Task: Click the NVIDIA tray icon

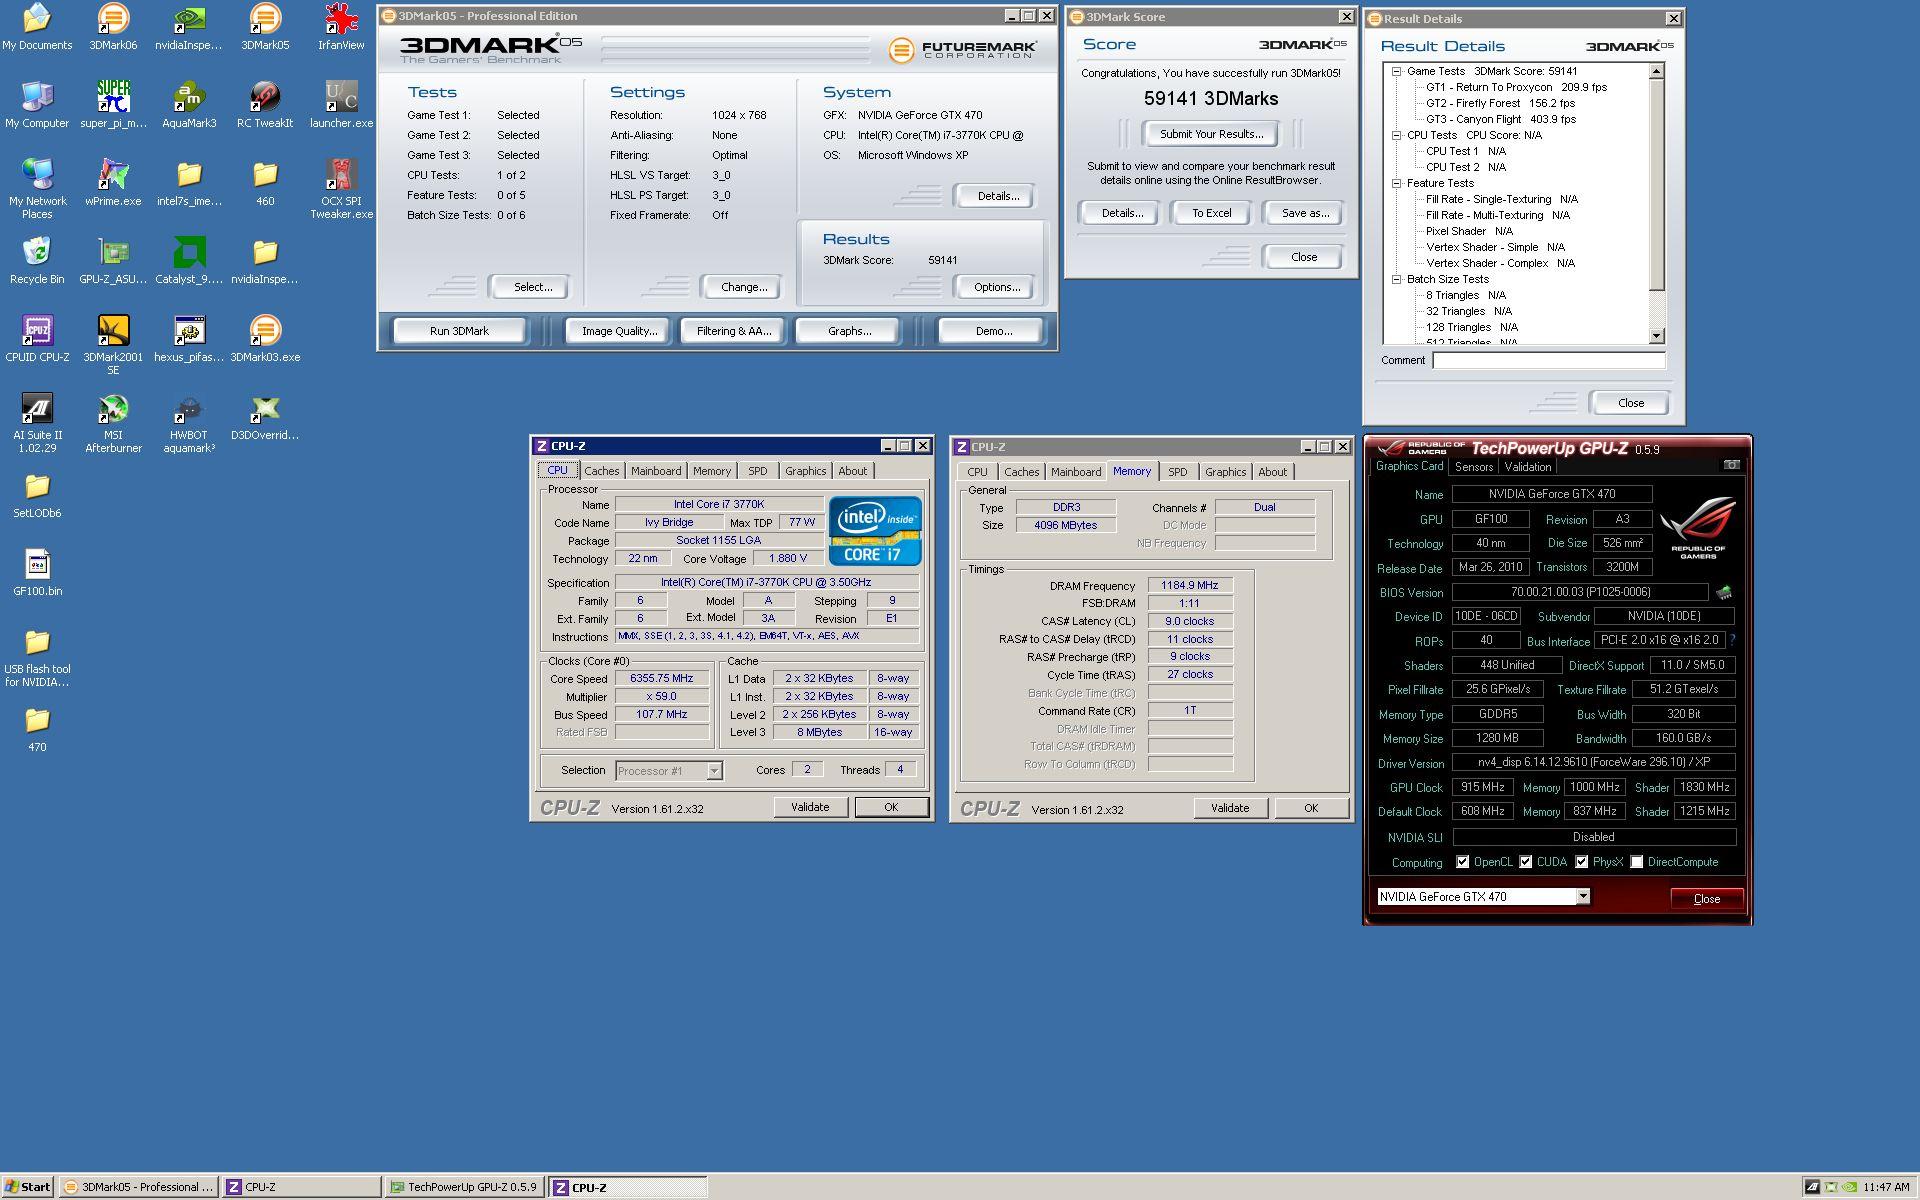Action: coord(1849,1188)
